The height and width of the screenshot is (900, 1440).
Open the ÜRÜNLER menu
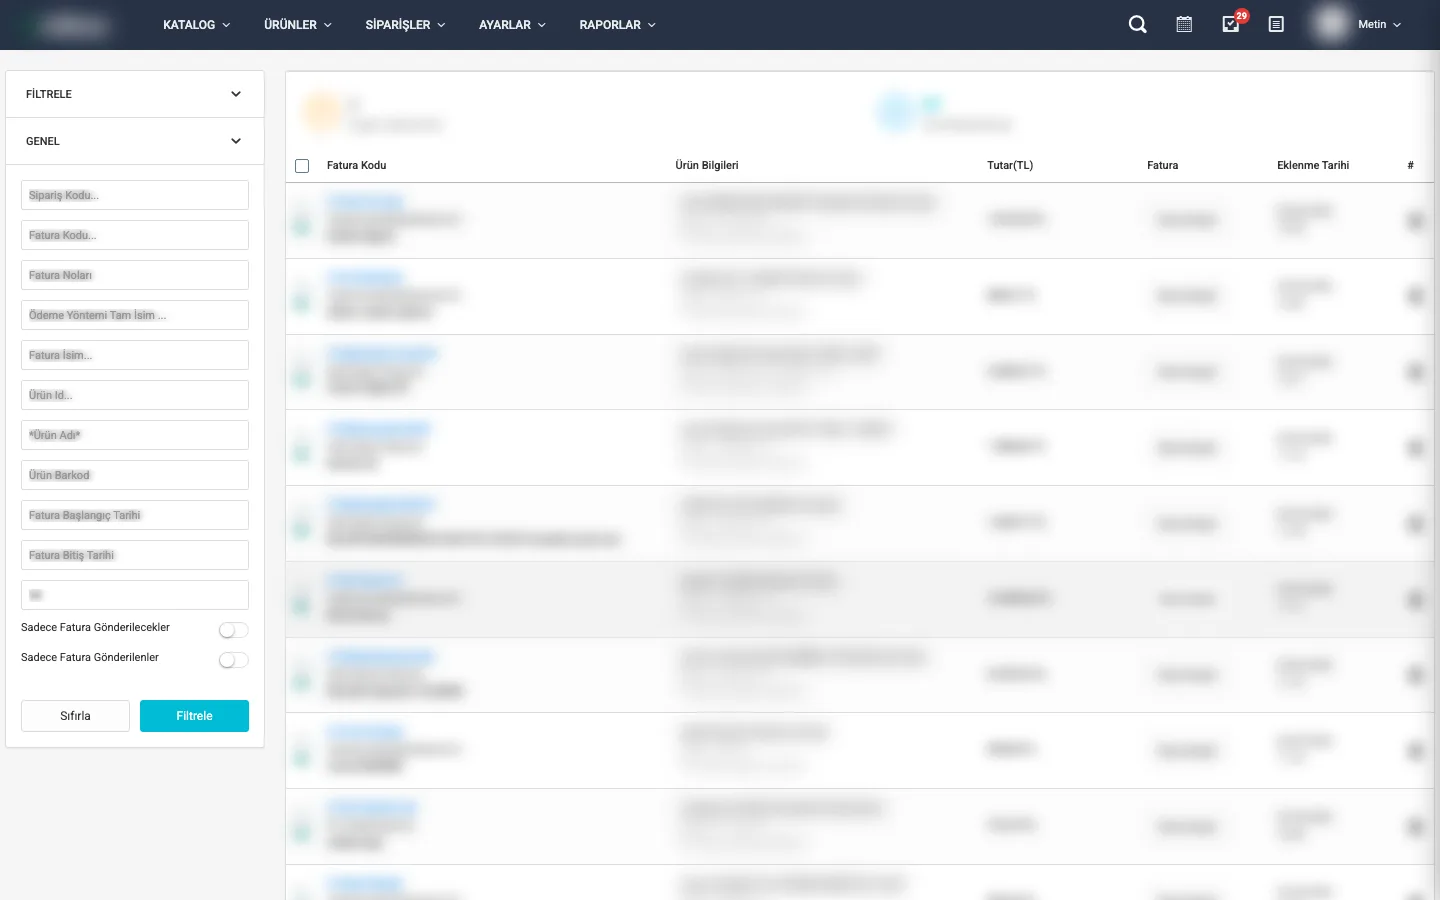click(297, 25)
